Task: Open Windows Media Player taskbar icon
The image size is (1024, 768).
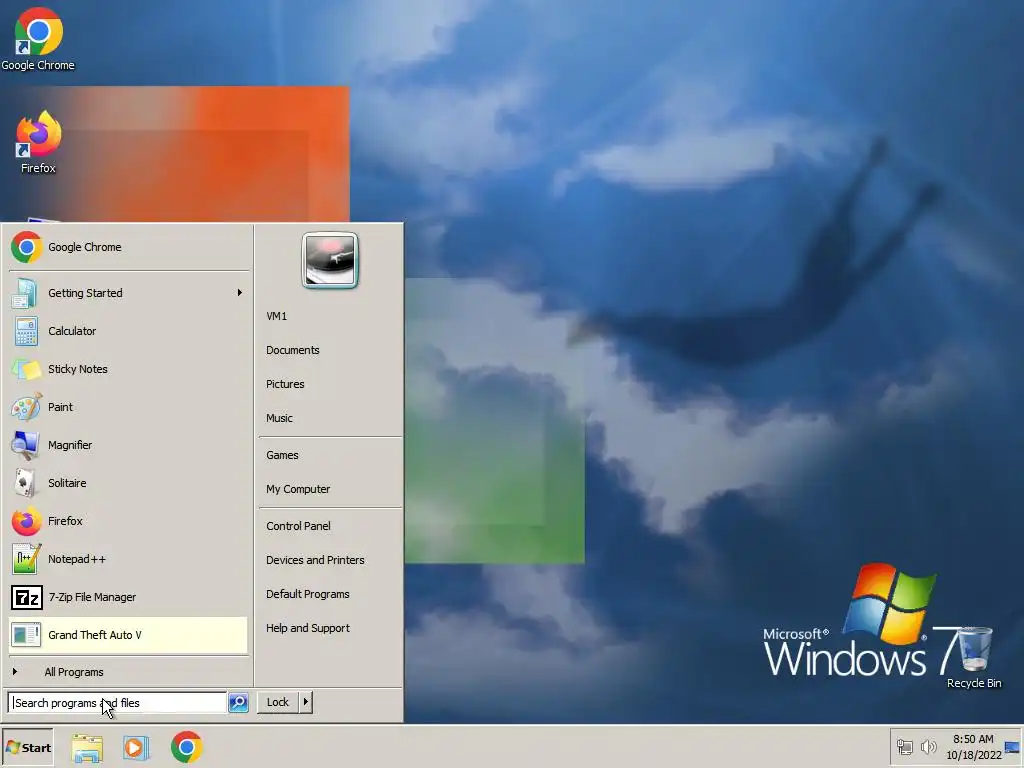Action: point(136,747)
